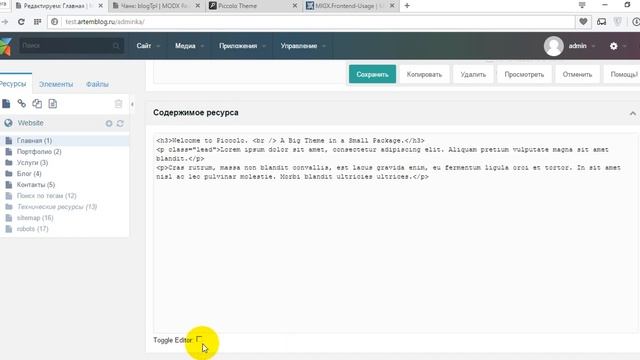Click the browser snapshot icon
The height and width of the screenshot is (360, 640).
coord(602,22)
